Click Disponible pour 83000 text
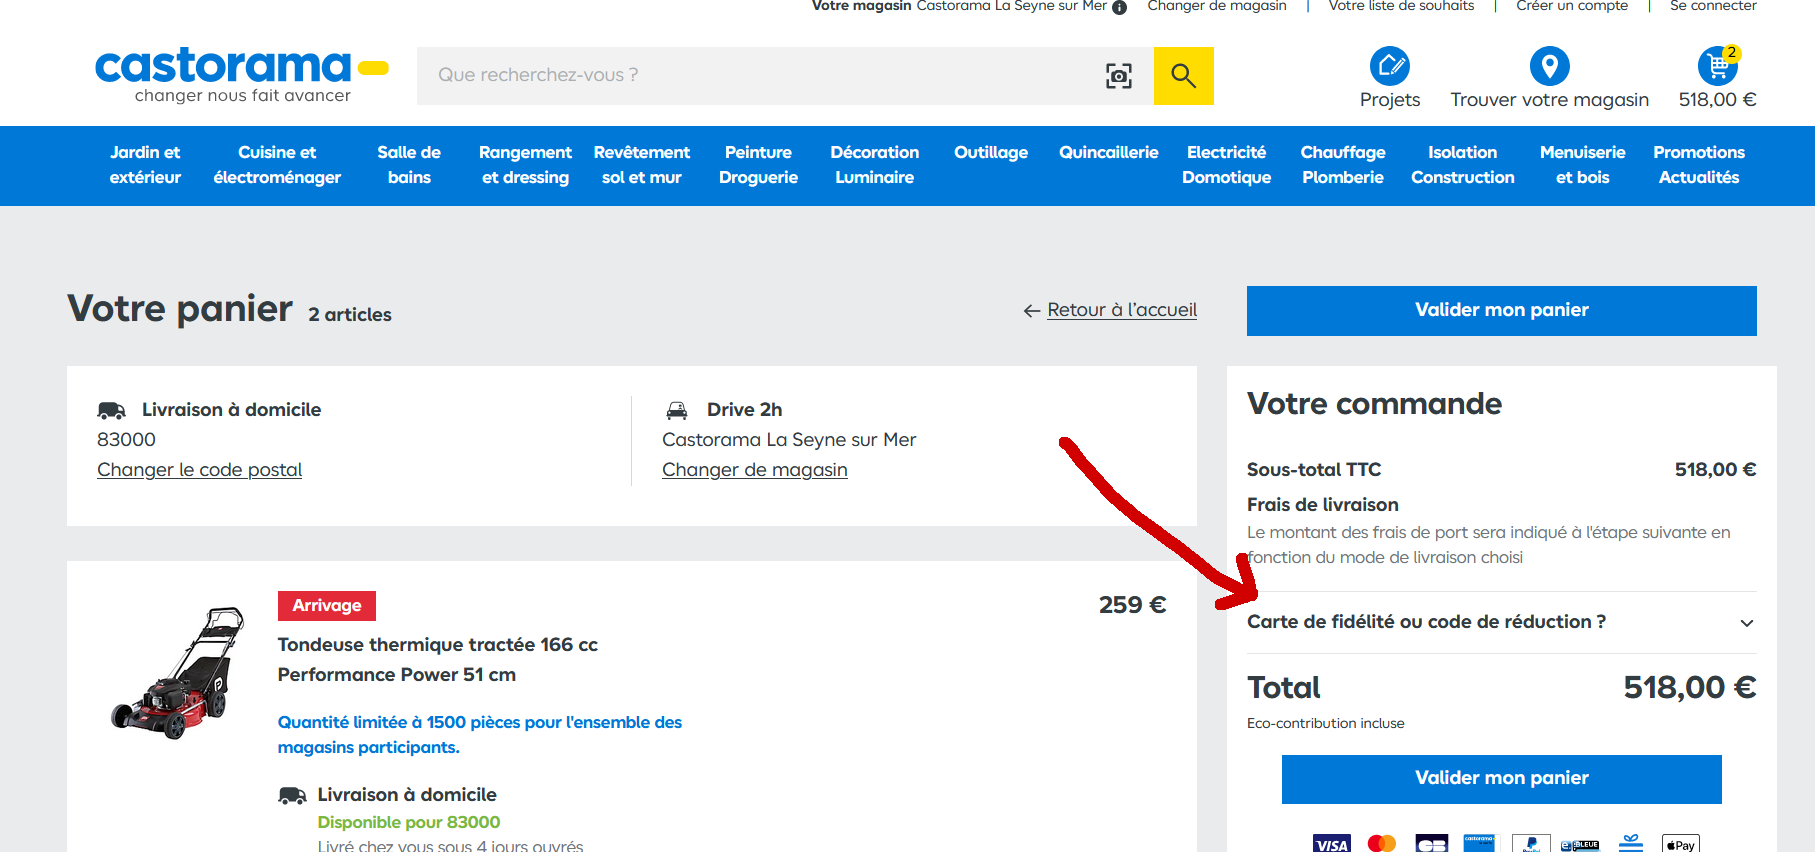This screenshot has width=1815, height=852. point(409,823)
